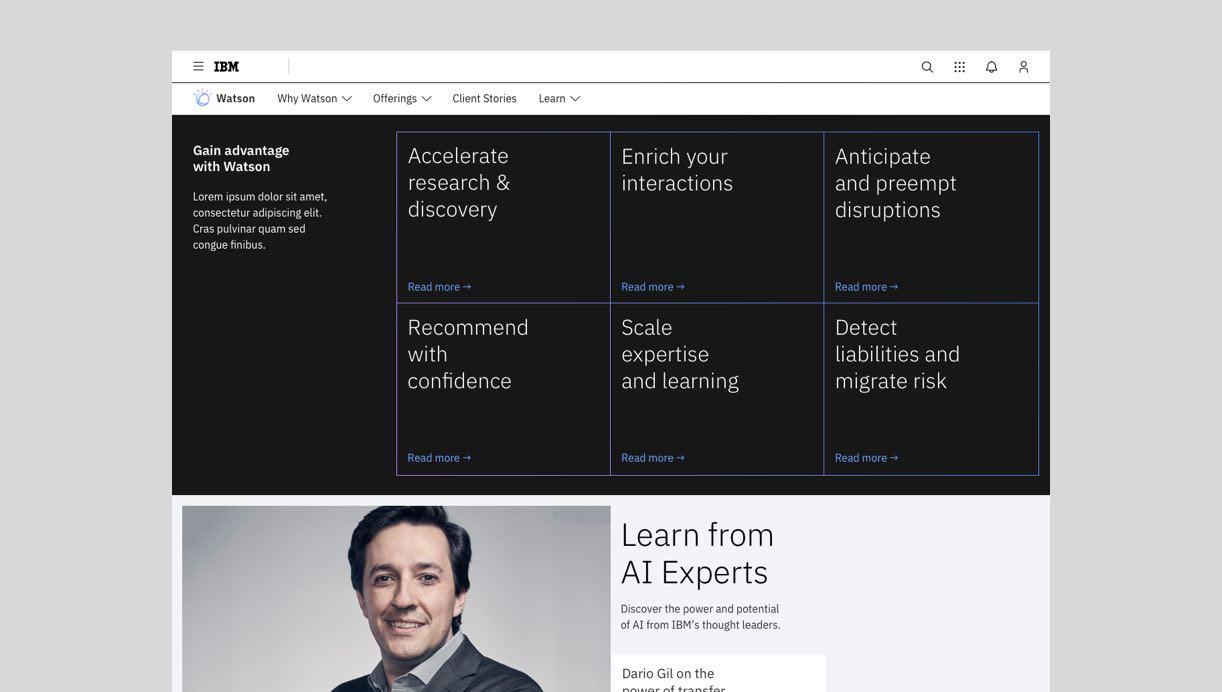Select the Detect liabilities and migrate risk heading

coord(897,353)
